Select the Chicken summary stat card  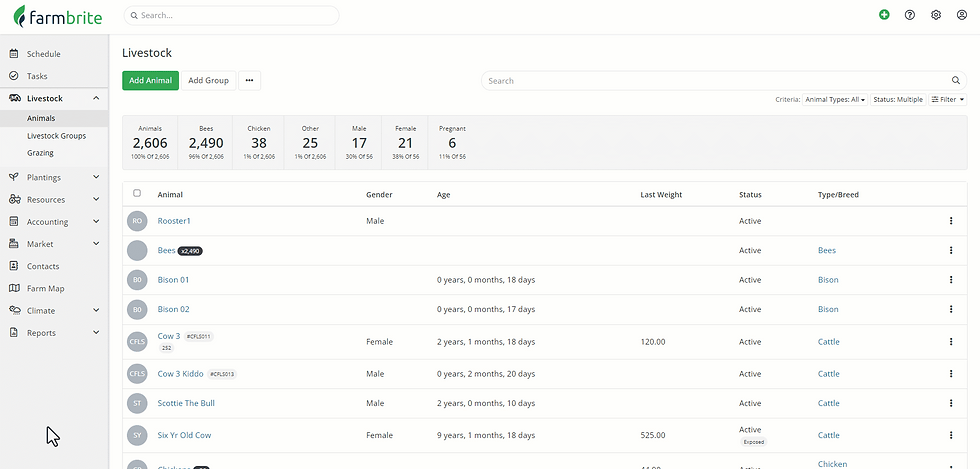pyautogui.click(x=259, y=143)
